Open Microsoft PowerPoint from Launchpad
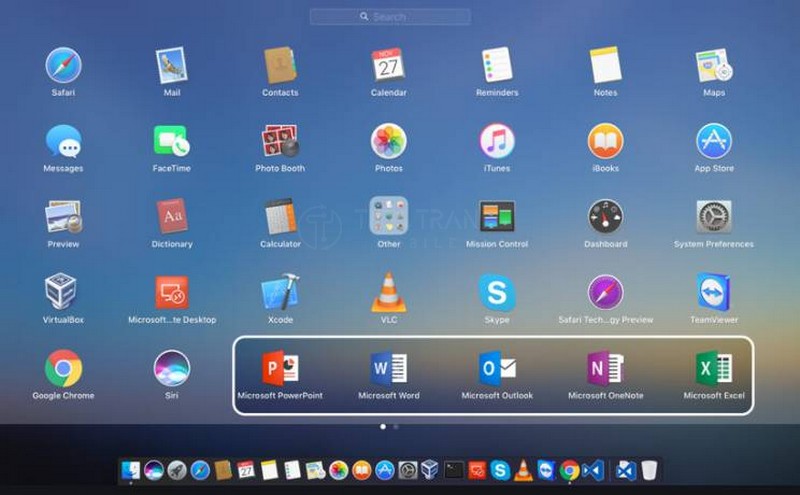 coord(280,369)
